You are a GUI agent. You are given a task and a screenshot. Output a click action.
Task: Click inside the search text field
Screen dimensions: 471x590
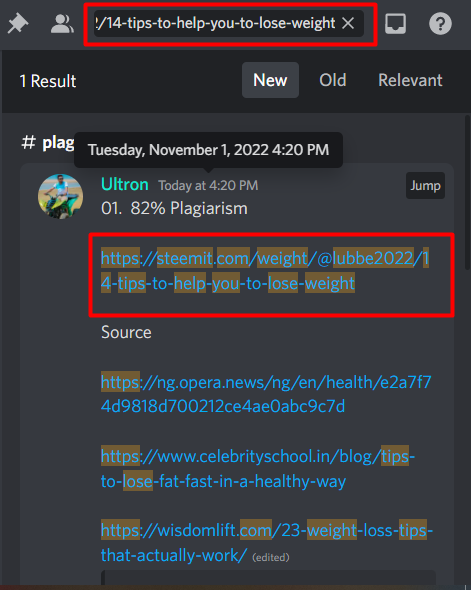pyautogui.click(x=216, y=23)
